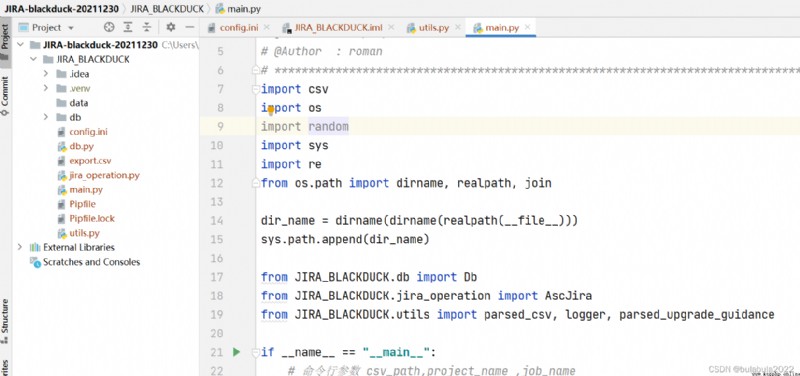
Task: Fold the from-import at line 12
Action: click(256, 183)
